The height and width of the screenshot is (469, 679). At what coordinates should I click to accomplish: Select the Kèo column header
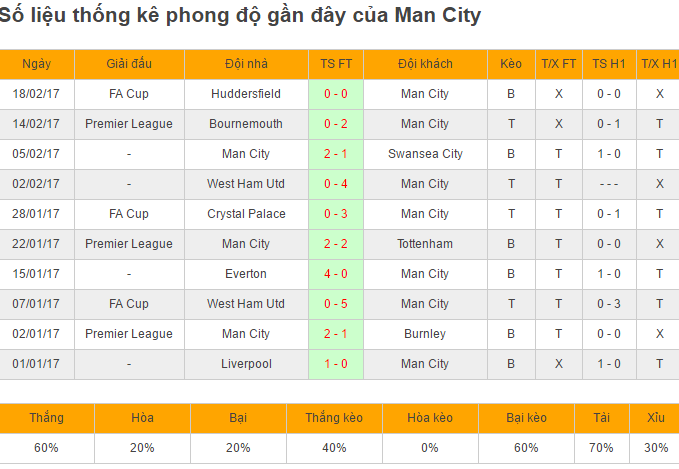tap(511, 64)
